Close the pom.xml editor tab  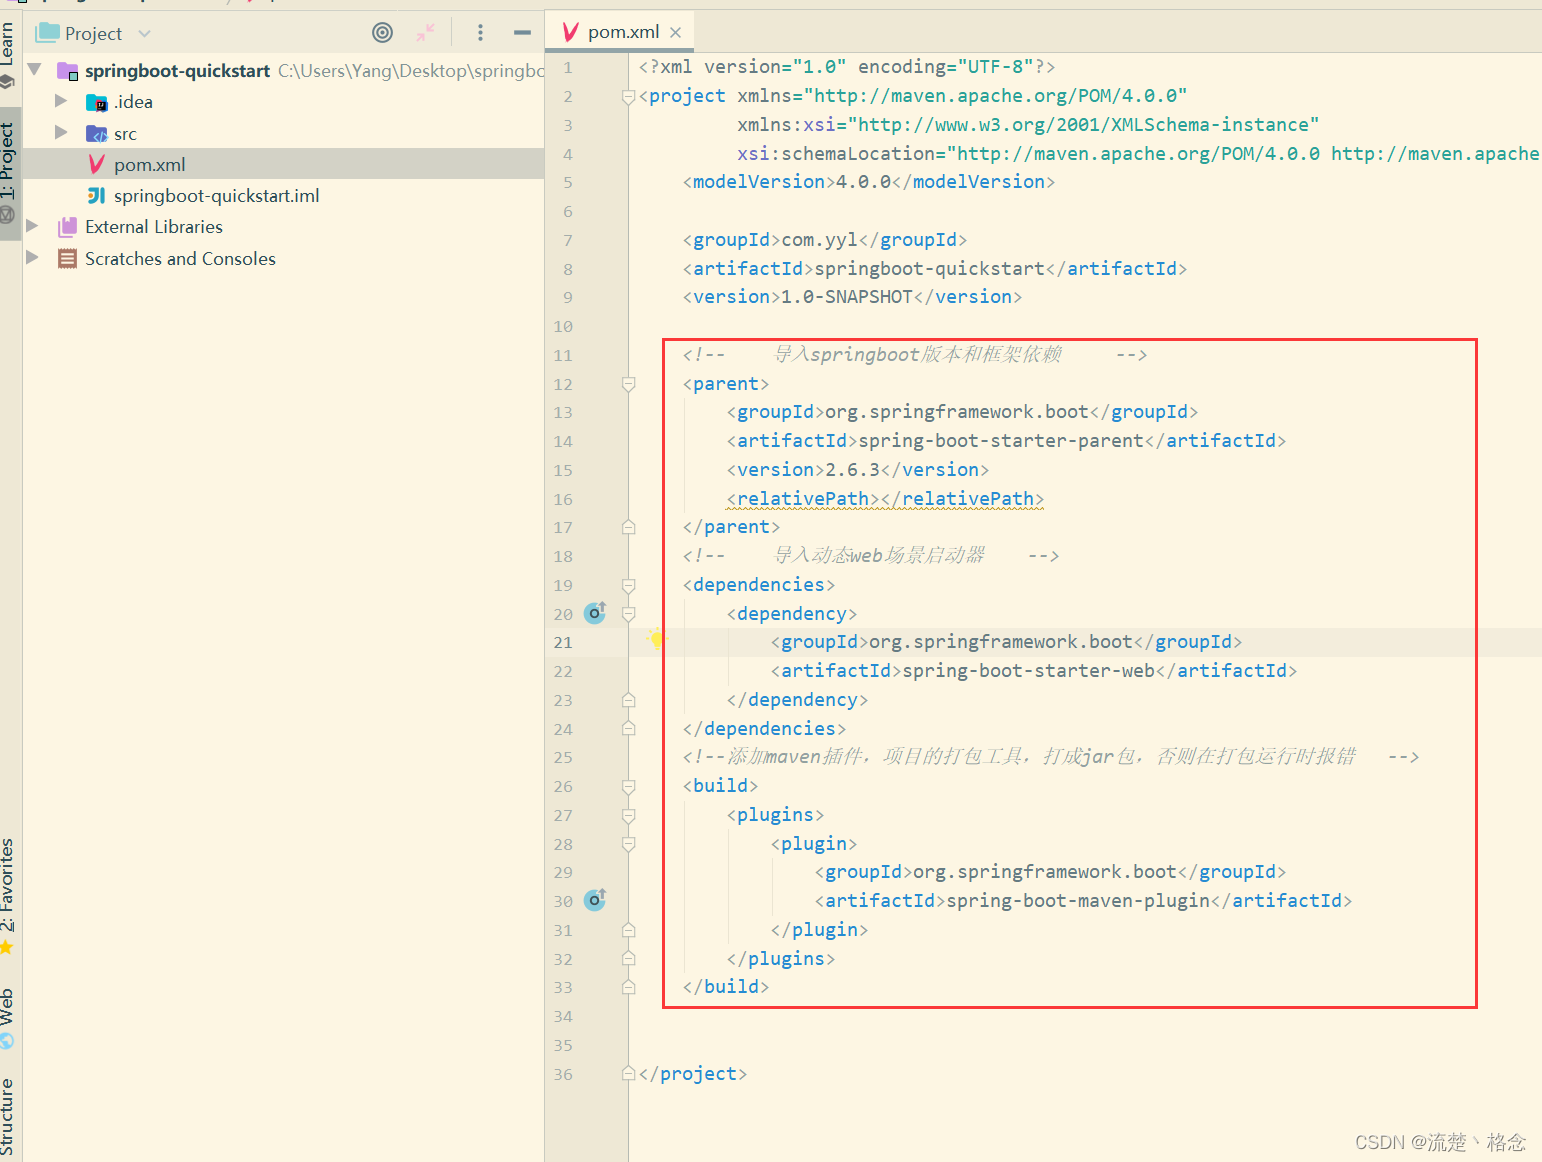tap(676, 33)
